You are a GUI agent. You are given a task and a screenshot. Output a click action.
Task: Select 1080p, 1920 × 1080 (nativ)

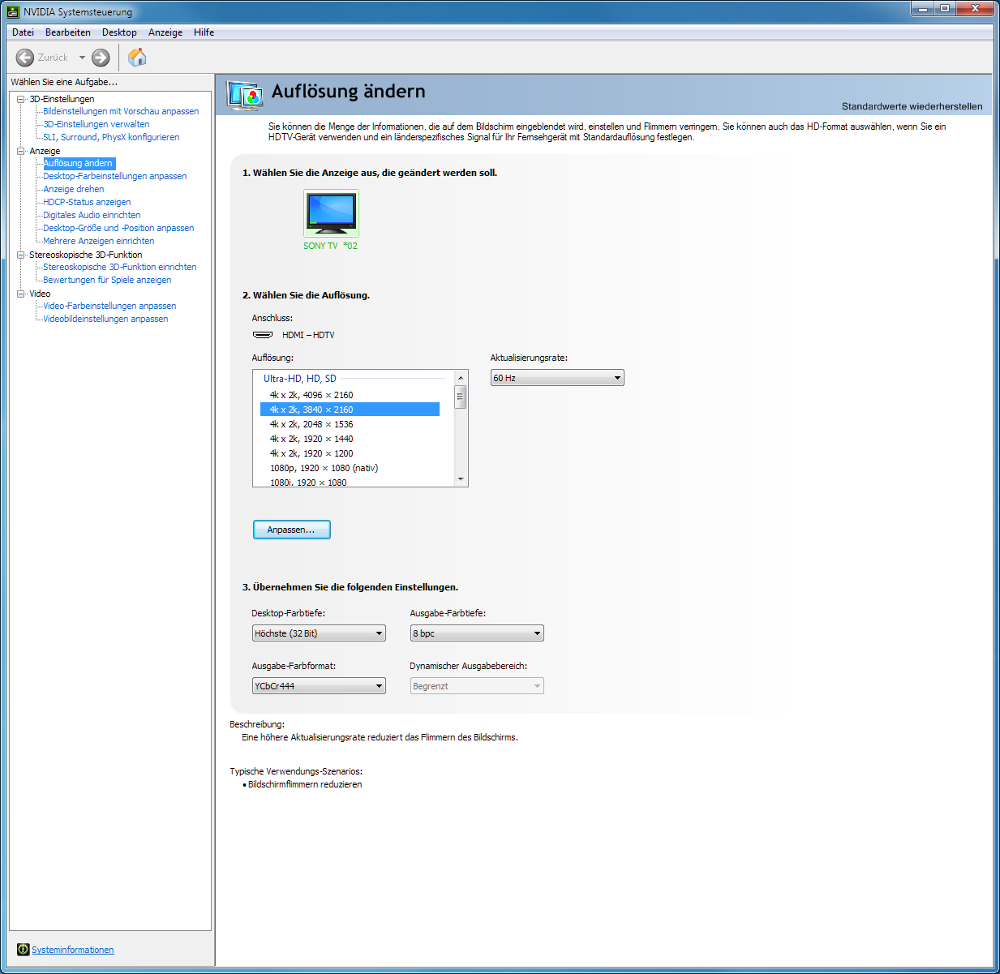349,468
